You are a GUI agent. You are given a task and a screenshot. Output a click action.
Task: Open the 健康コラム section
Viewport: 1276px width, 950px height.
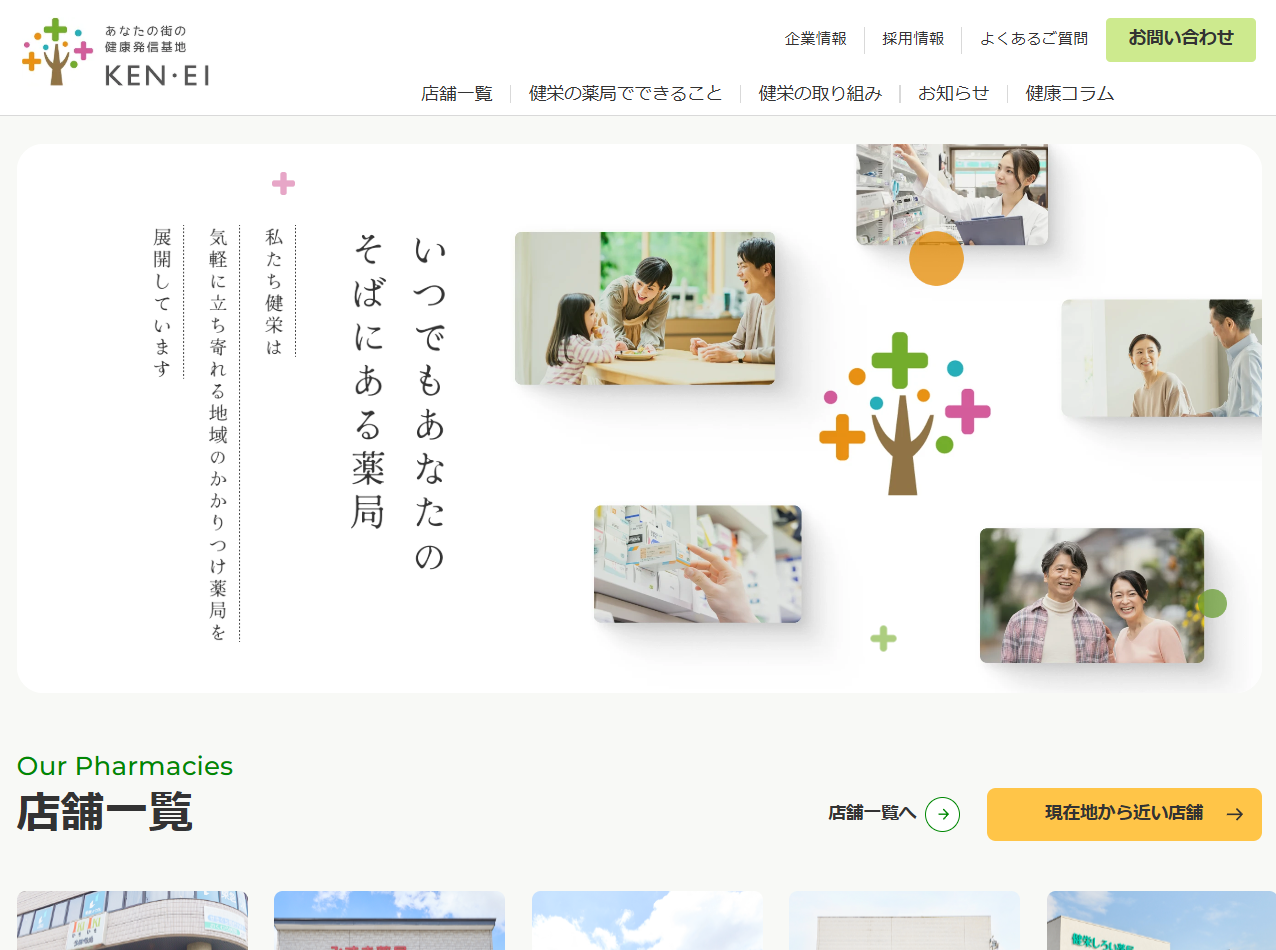point(1068,92)
